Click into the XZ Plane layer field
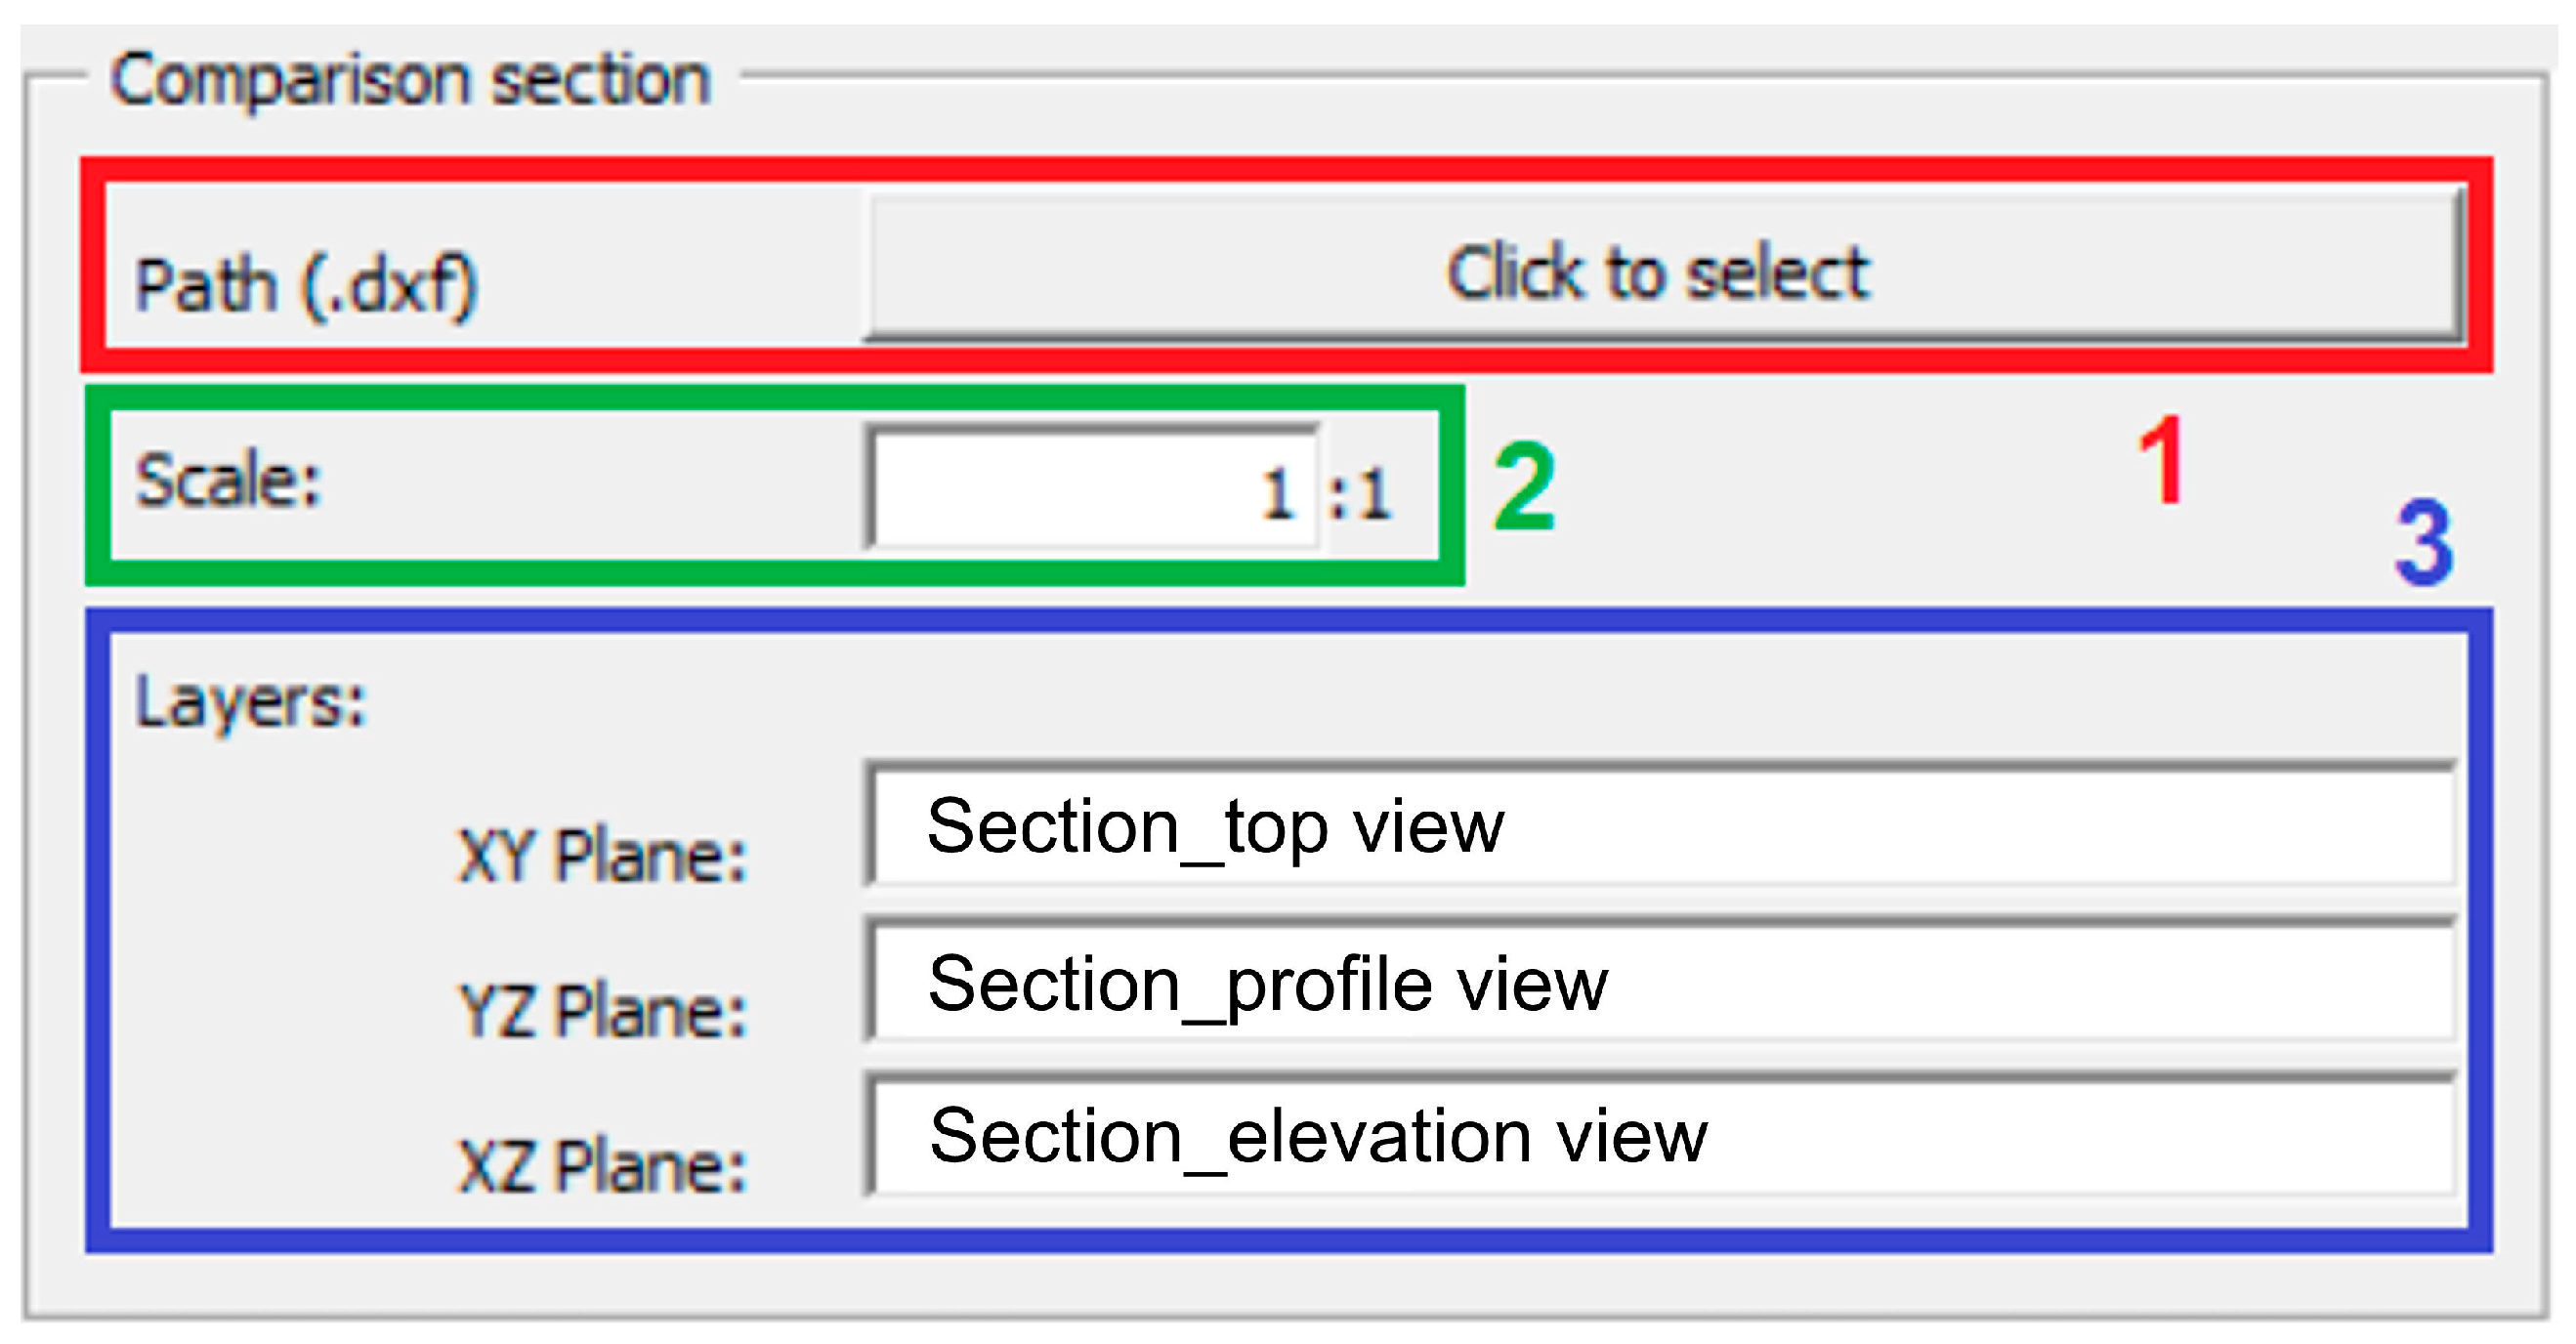Viewport: 2576px width, 1344px height. point(1660,1137)
